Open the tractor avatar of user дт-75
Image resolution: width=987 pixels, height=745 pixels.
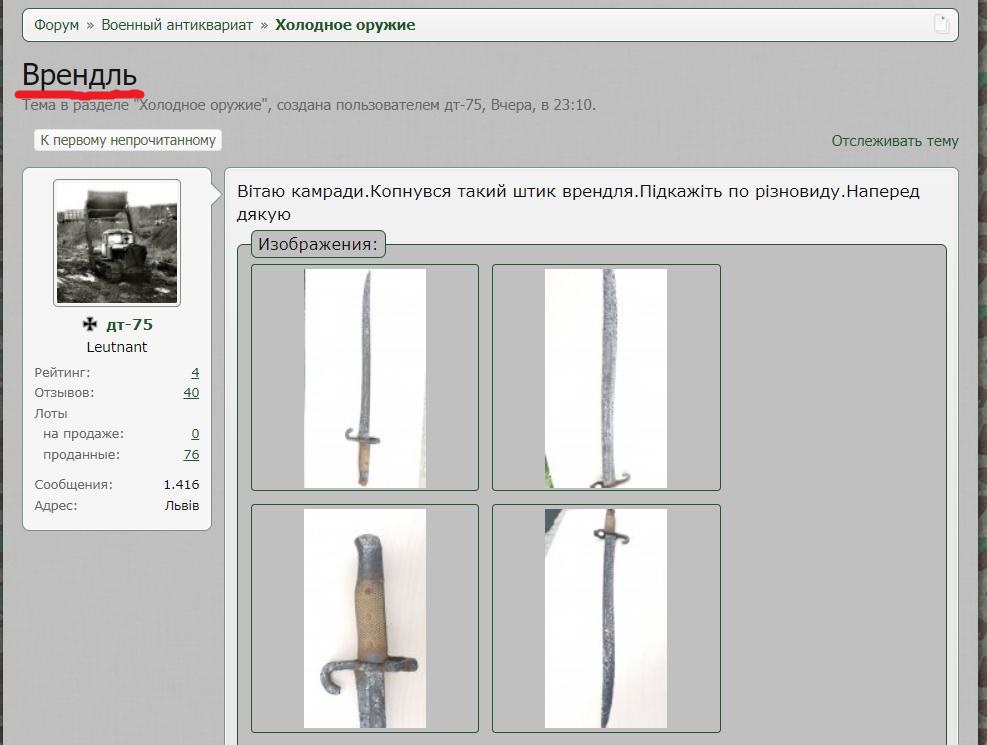pos(117,242)
